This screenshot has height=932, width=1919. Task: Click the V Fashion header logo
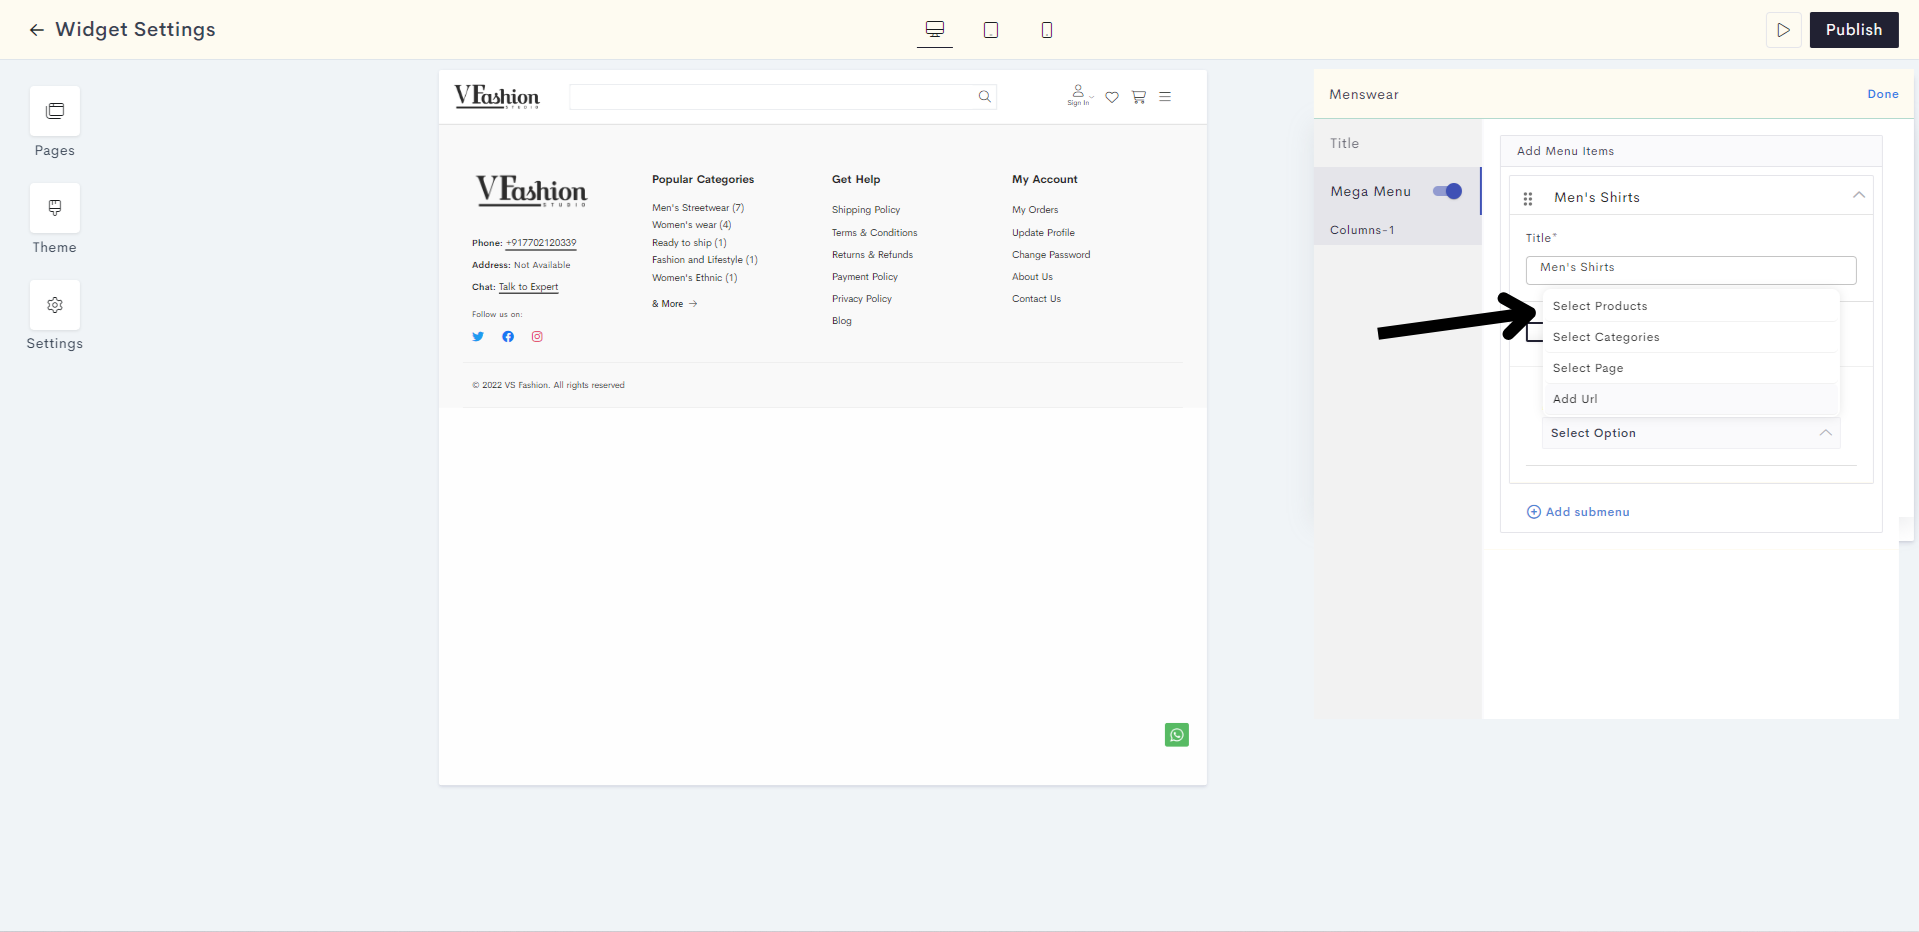point(497,96)
